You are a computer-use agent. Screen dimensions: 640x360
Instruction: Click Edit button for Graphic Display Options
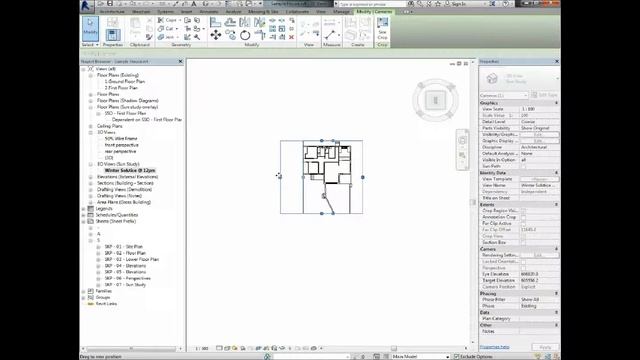(539, 141)
